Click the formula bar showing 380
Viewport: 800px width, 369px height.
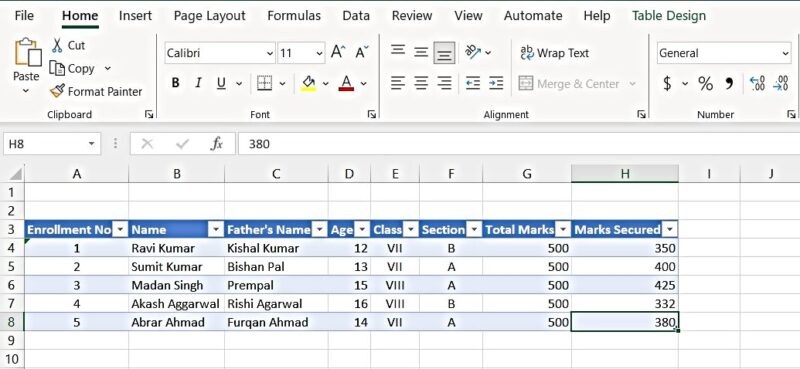tap(519, 144)
